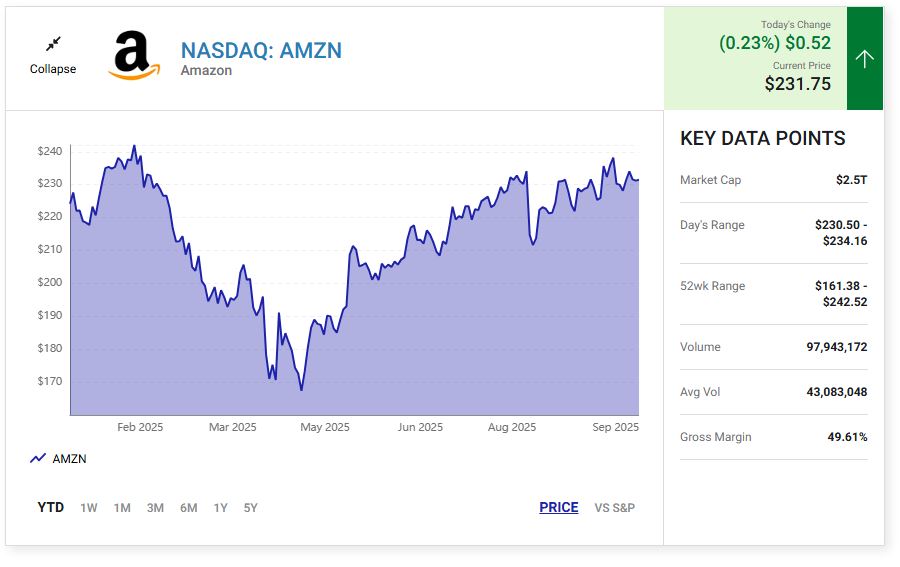Toggle chart to VS S&P comparison
This screenshot has height=567, width=900.
pos(614,508)
